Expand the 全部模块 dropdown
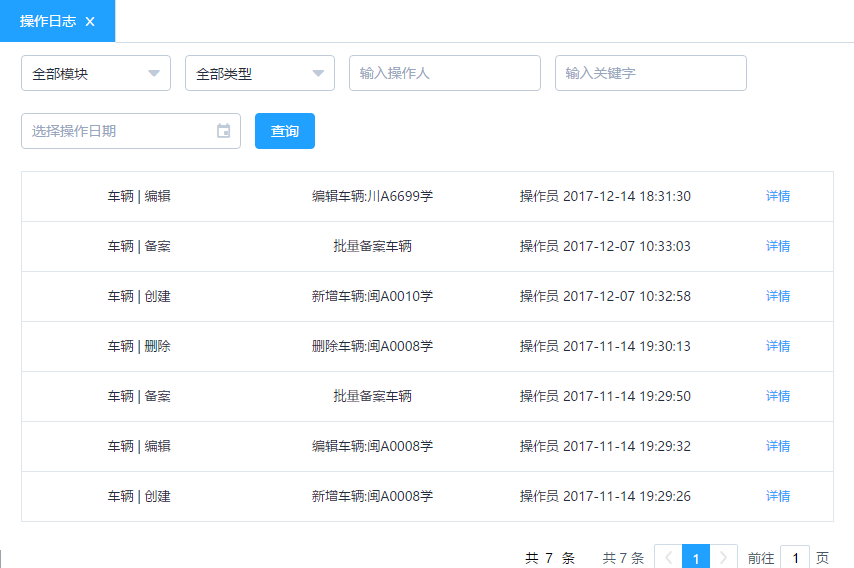 click(96, 73)
